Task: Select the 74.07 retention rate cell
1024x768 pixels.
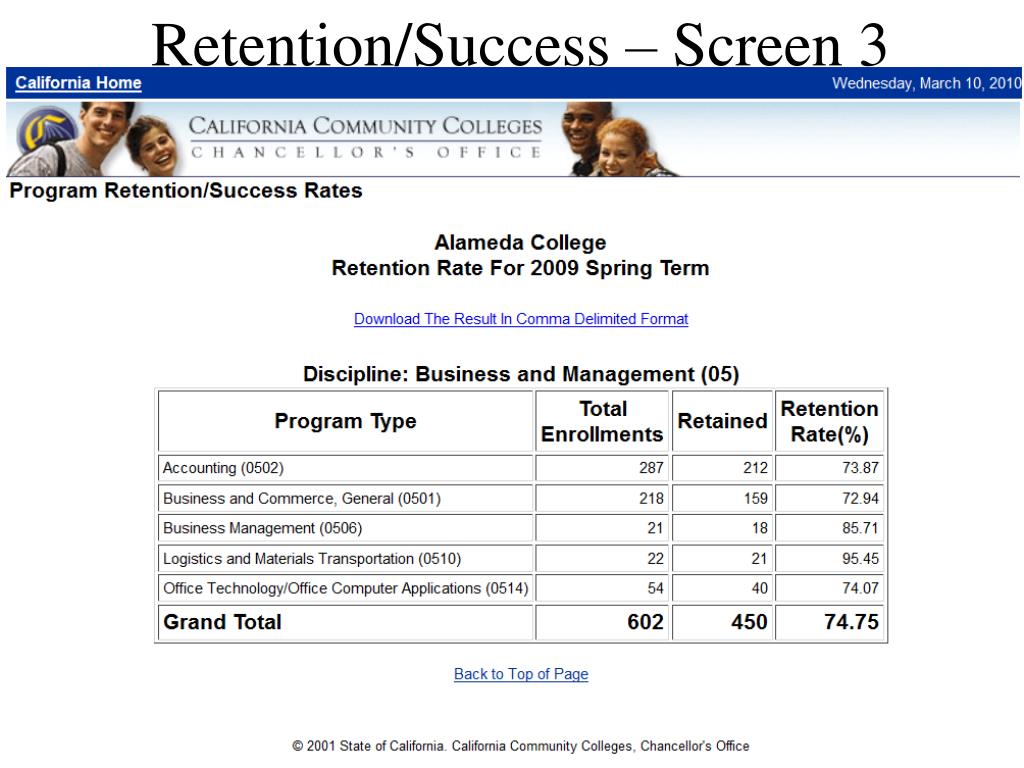Action: tap(829, 588)
